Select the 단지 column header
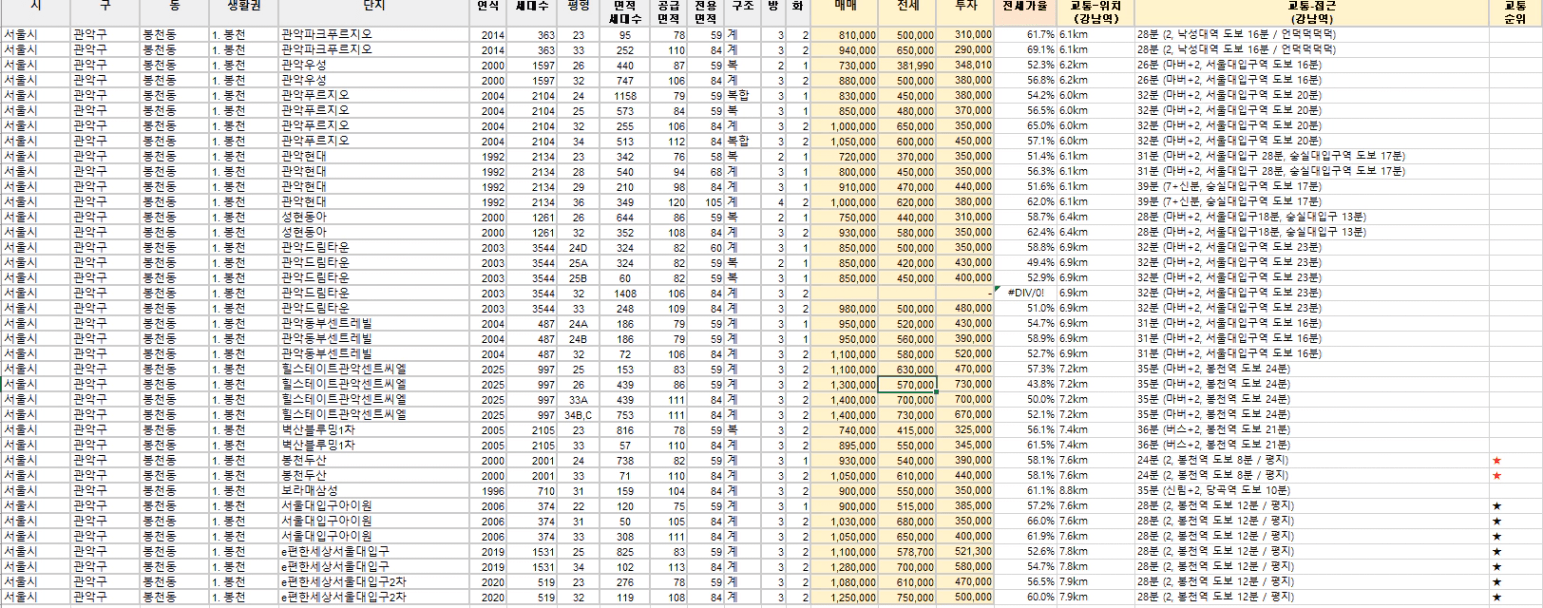The height and width of the screenshot is (608, 1543). pos(374,6)
